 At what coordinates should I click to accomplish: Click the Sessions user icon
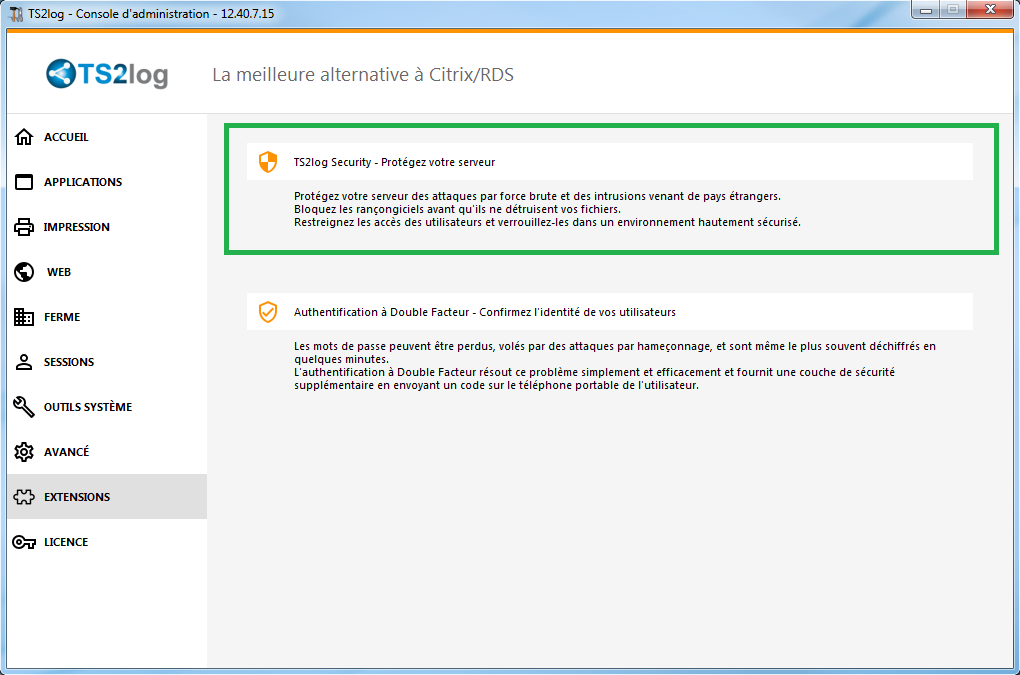pos(24,362)
